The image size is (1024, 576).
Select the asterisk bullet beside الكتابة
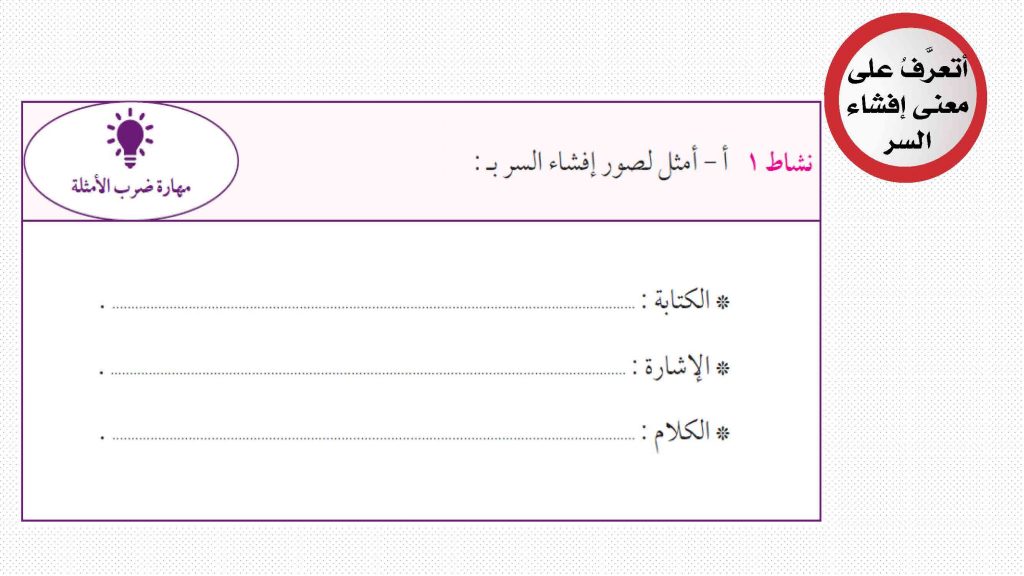(x=722, y=302)
